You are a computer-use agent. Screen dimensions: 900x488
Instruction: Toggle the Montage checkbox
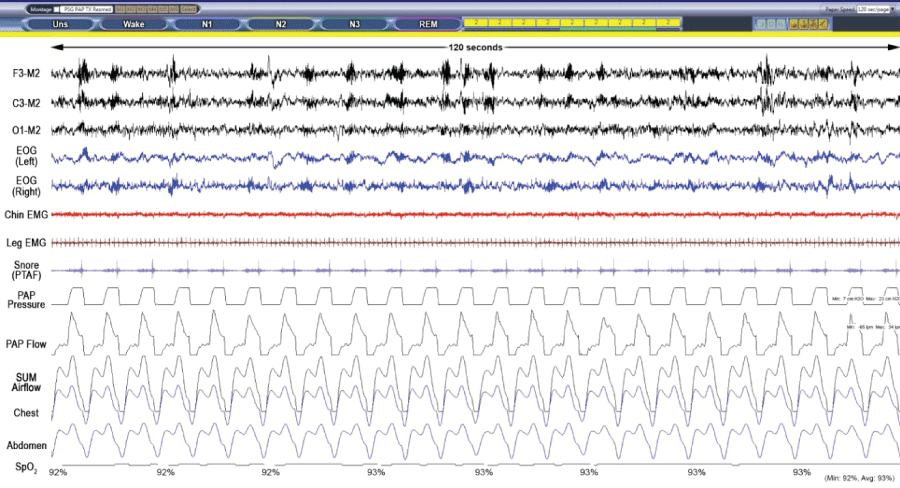pyautogui.click(x=57, y=9)
